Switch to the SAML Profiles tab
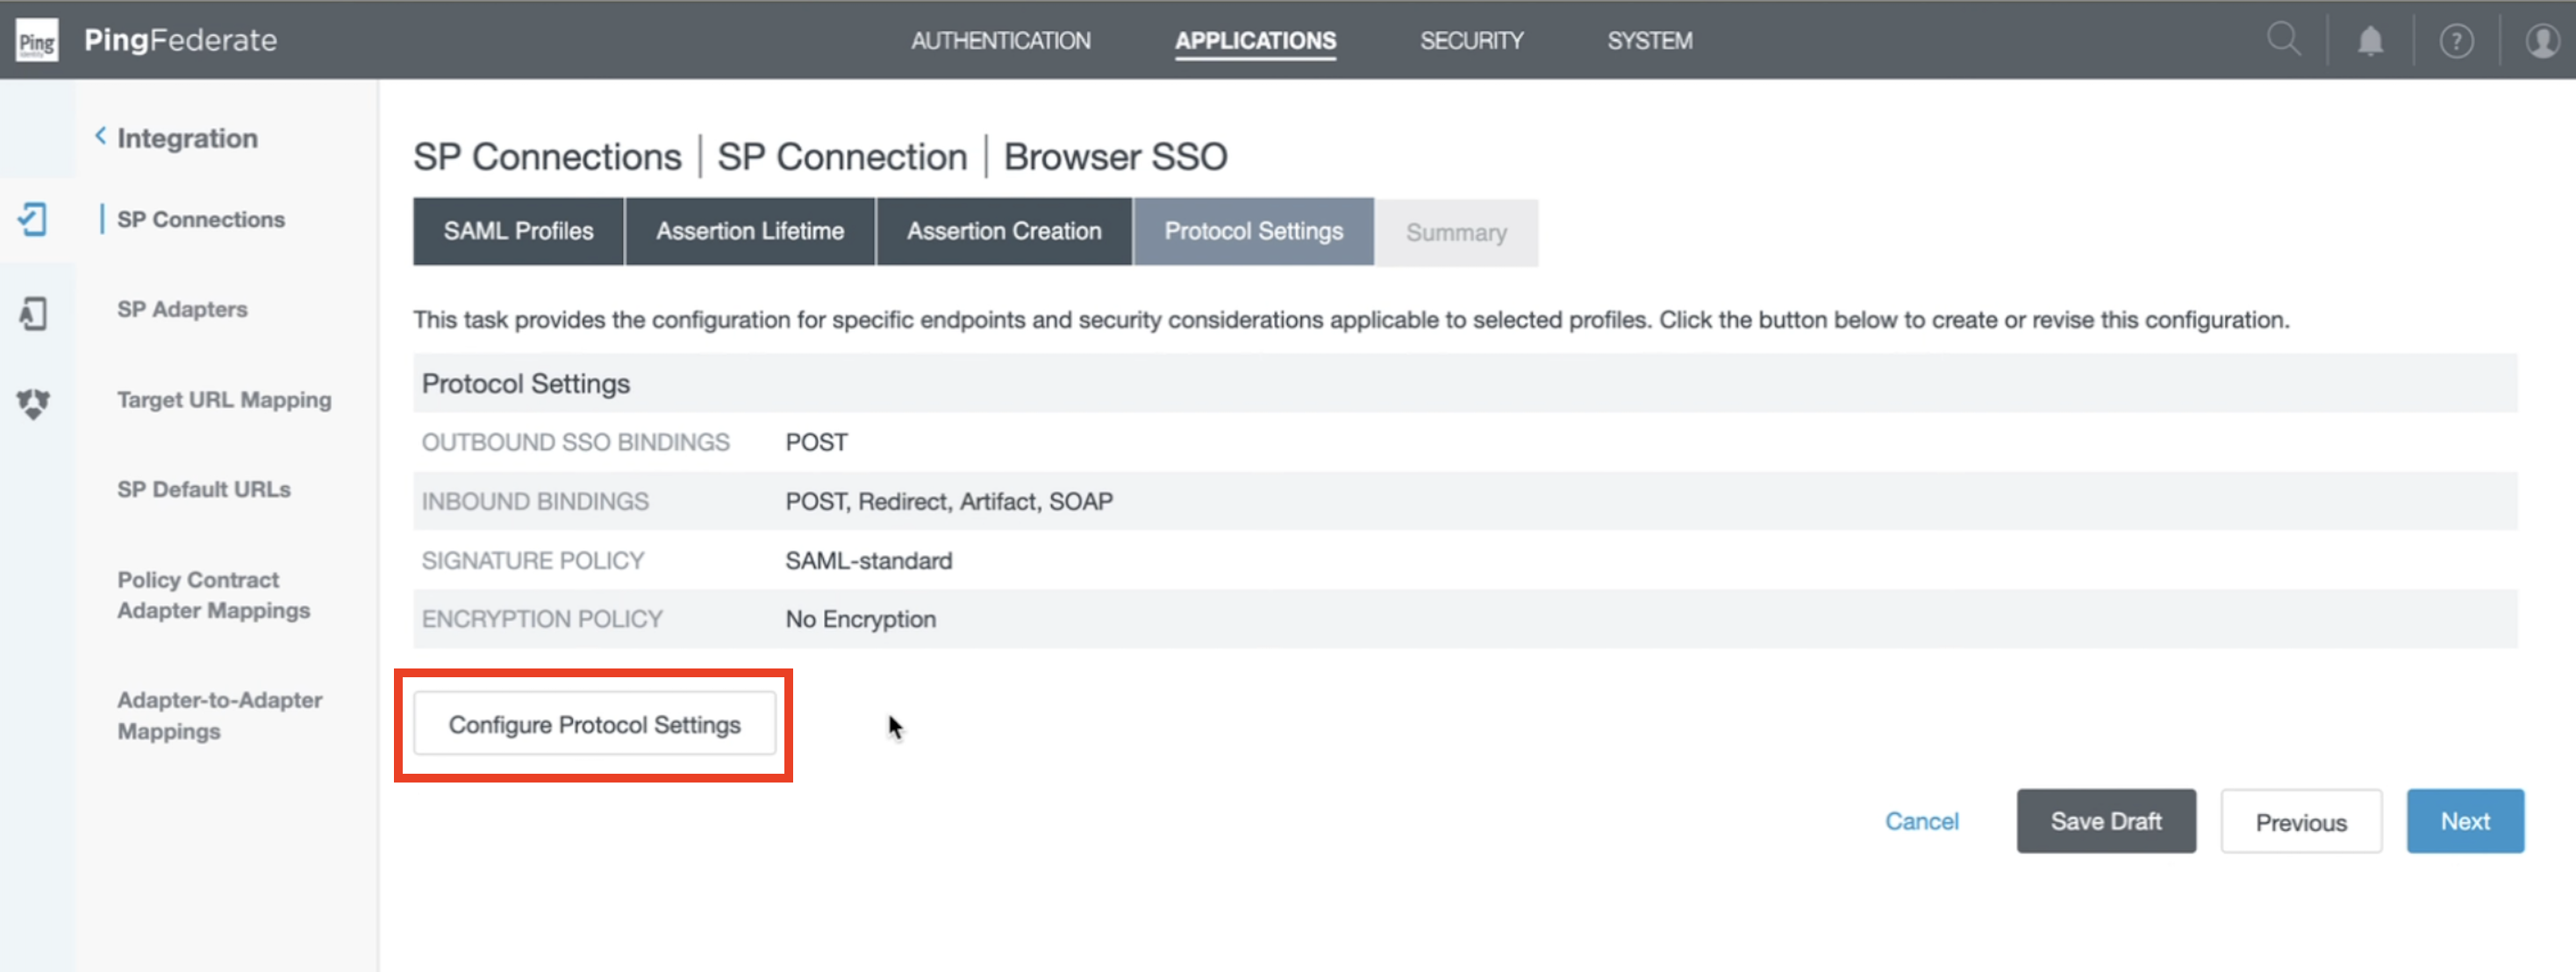This screenshot has width=2576, height=972. coord(518,231)
